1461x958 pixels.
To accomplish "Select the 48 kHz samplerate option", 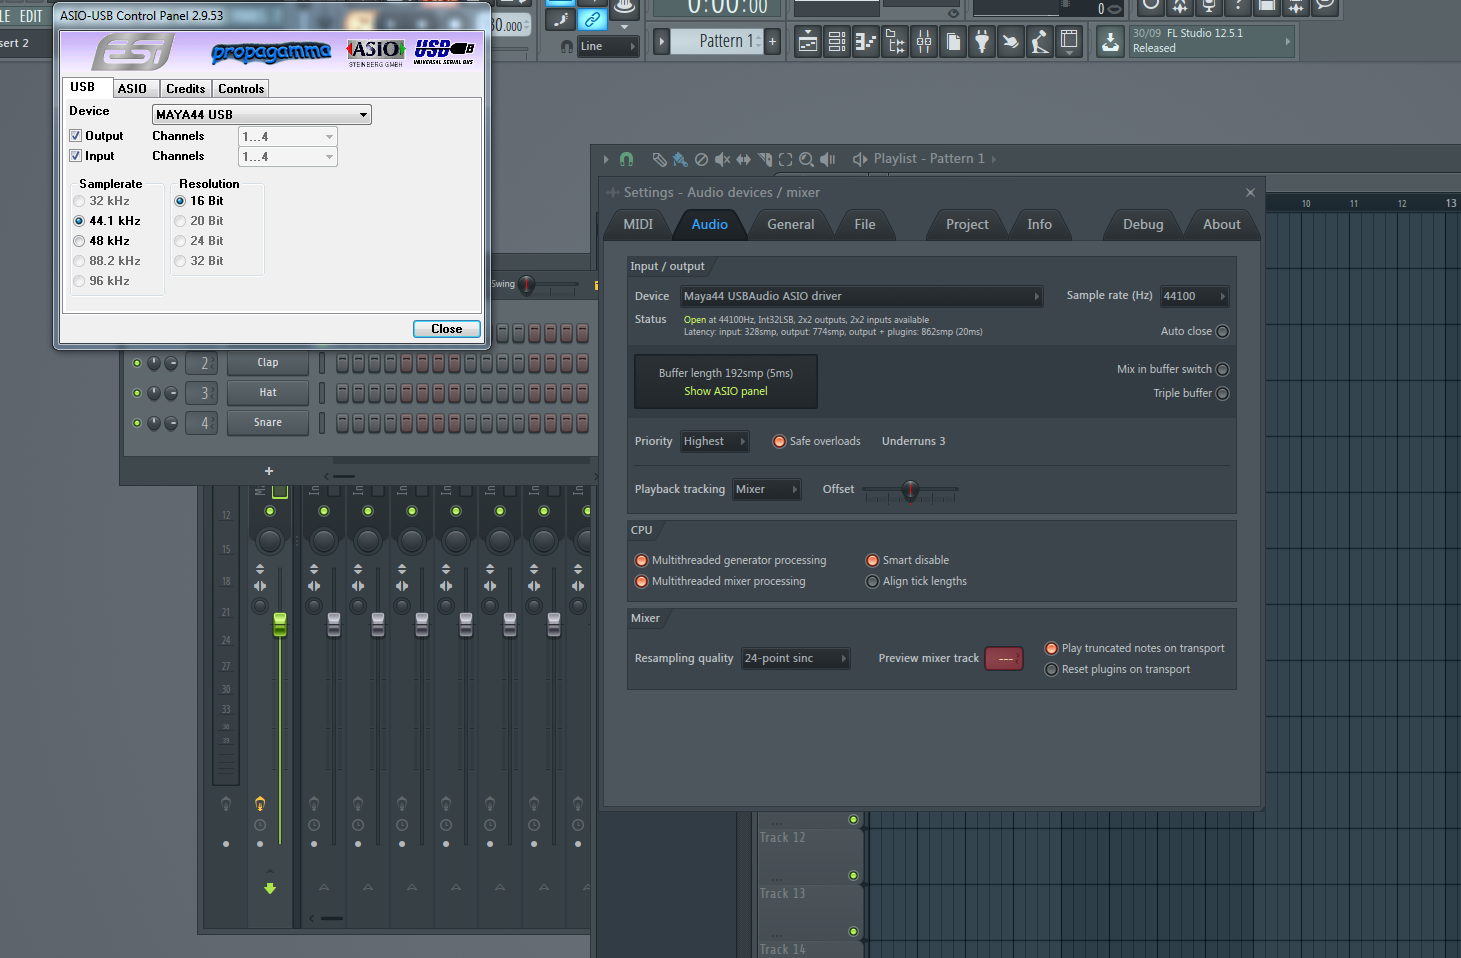I will [x=79, y=241].
